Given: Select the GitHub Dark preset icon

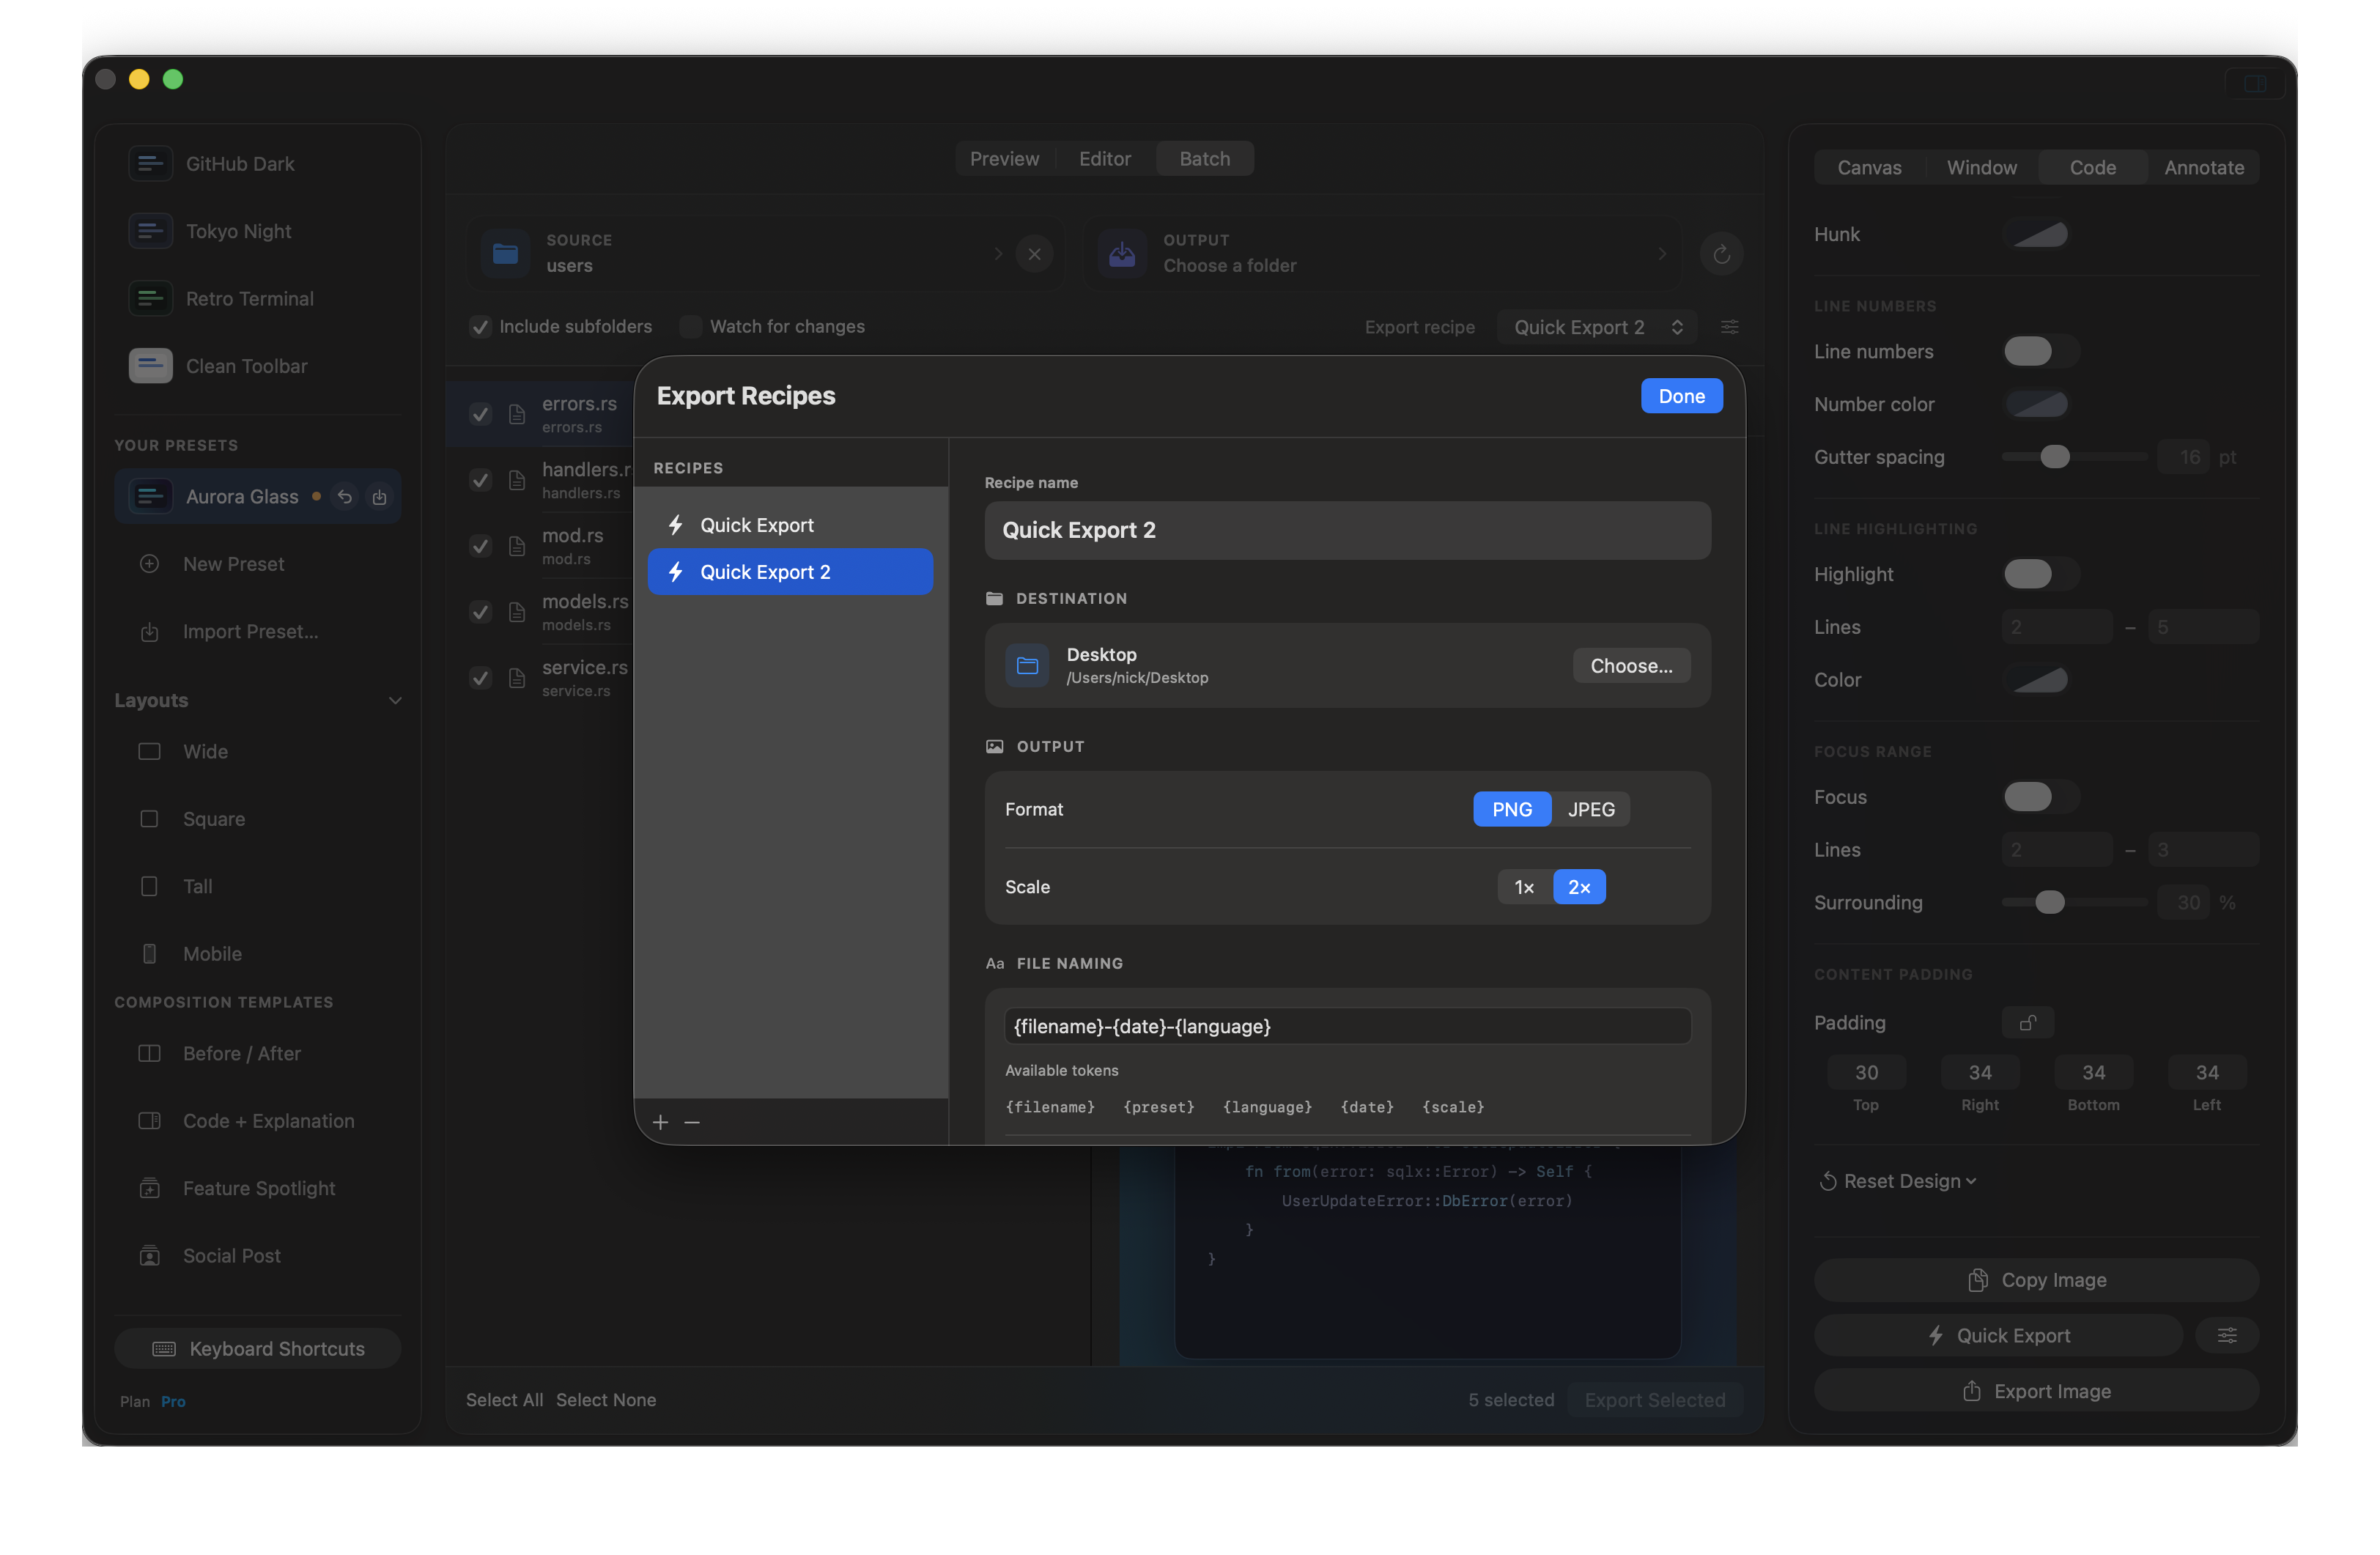Looking at the screenshot, I should [x=150, y=164].
